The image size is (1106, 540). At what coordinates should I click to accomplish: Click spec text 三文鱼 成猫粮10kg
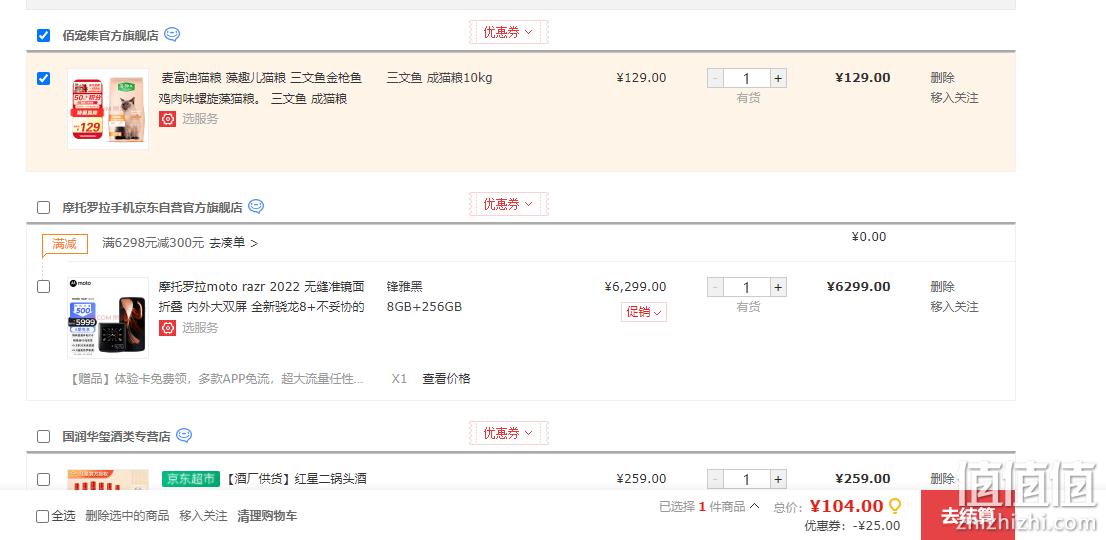[x=439, y=78]
